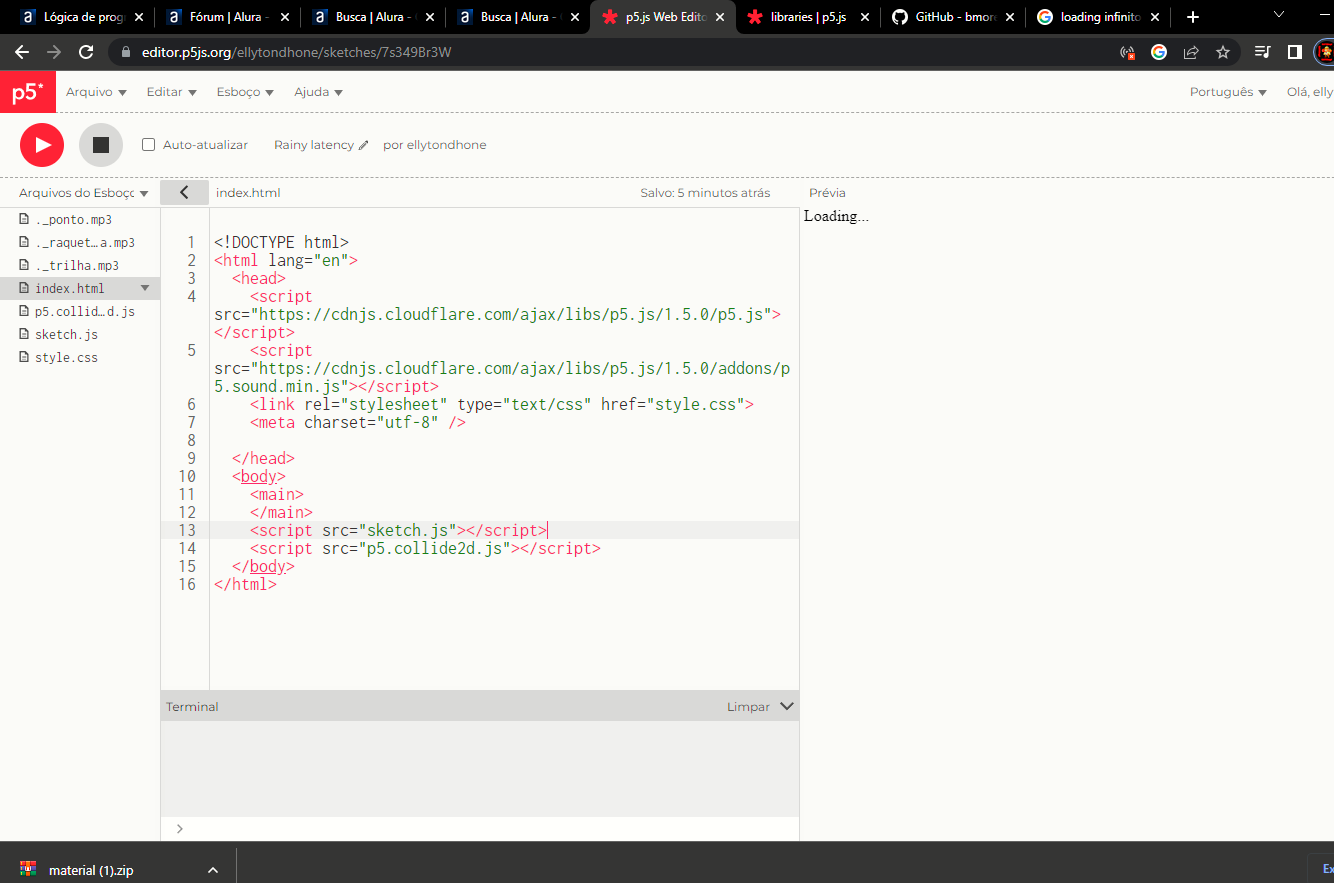Open the Arquivo menu
1334x883 pixels.
pyautogui.click(x=96, y=92)
